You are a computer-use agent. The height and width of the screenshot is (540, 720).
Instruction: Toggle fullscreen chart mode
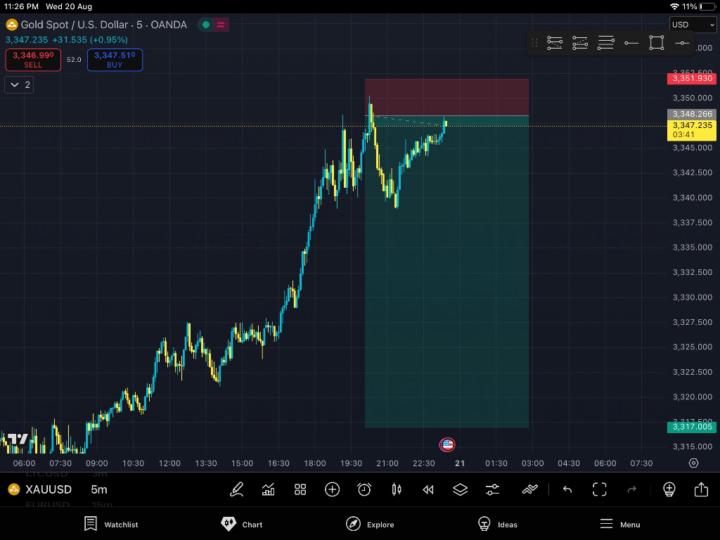[599, 489]
